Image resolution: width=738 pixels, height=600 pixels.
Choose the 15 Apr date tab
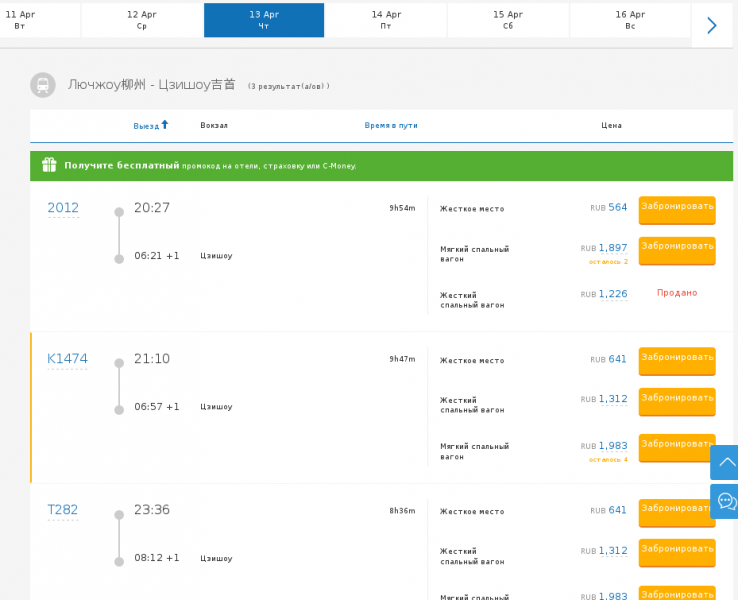(508, 20)
